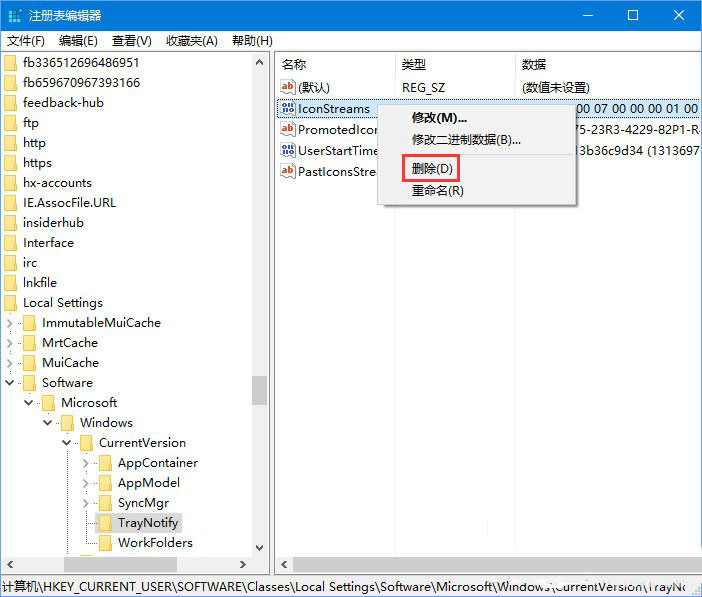Open the 查看(V) menu

coord(132,41)
